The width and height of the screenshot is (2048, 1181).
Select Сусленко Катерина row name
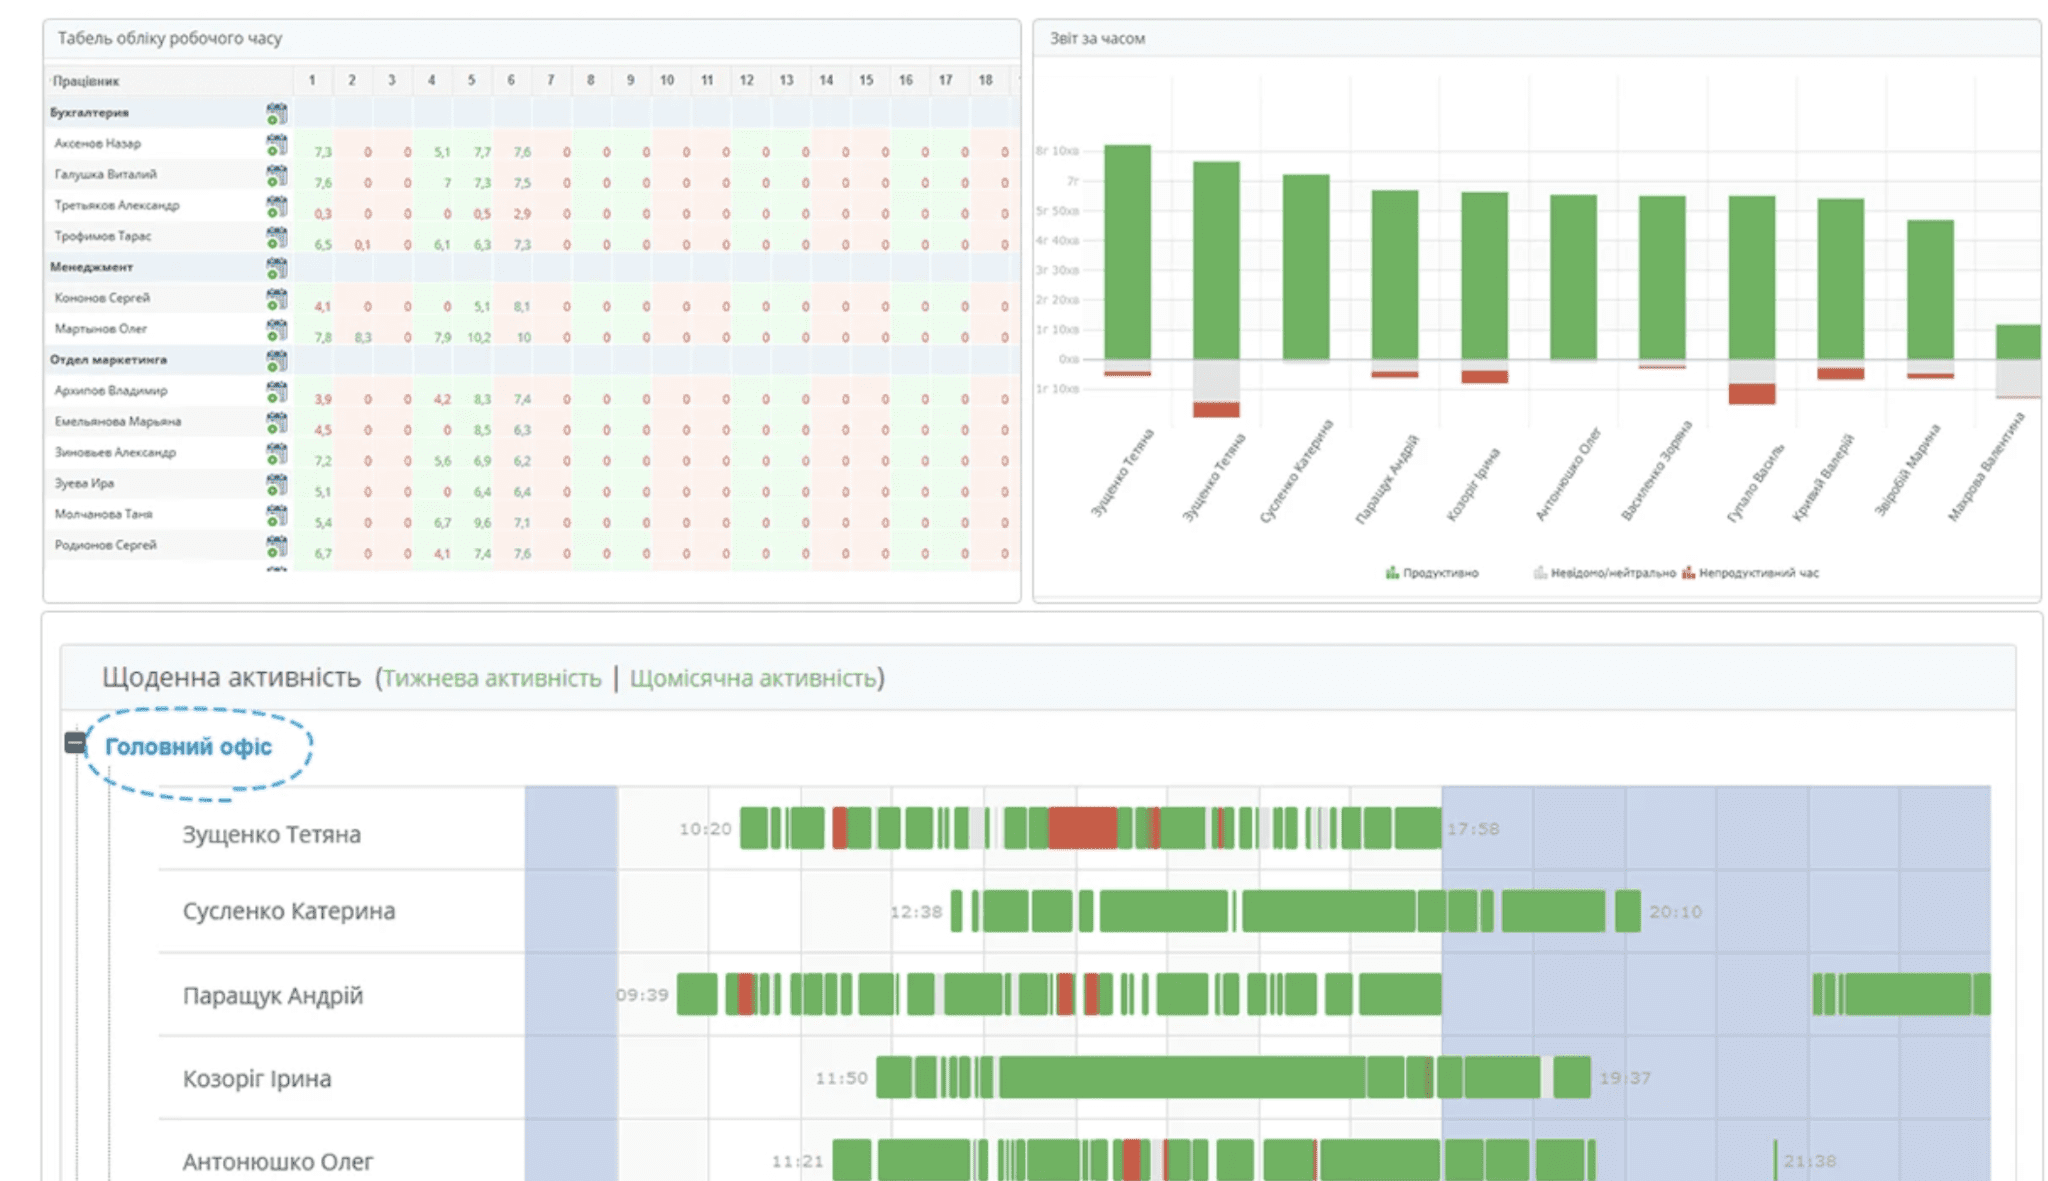point(288,911)
